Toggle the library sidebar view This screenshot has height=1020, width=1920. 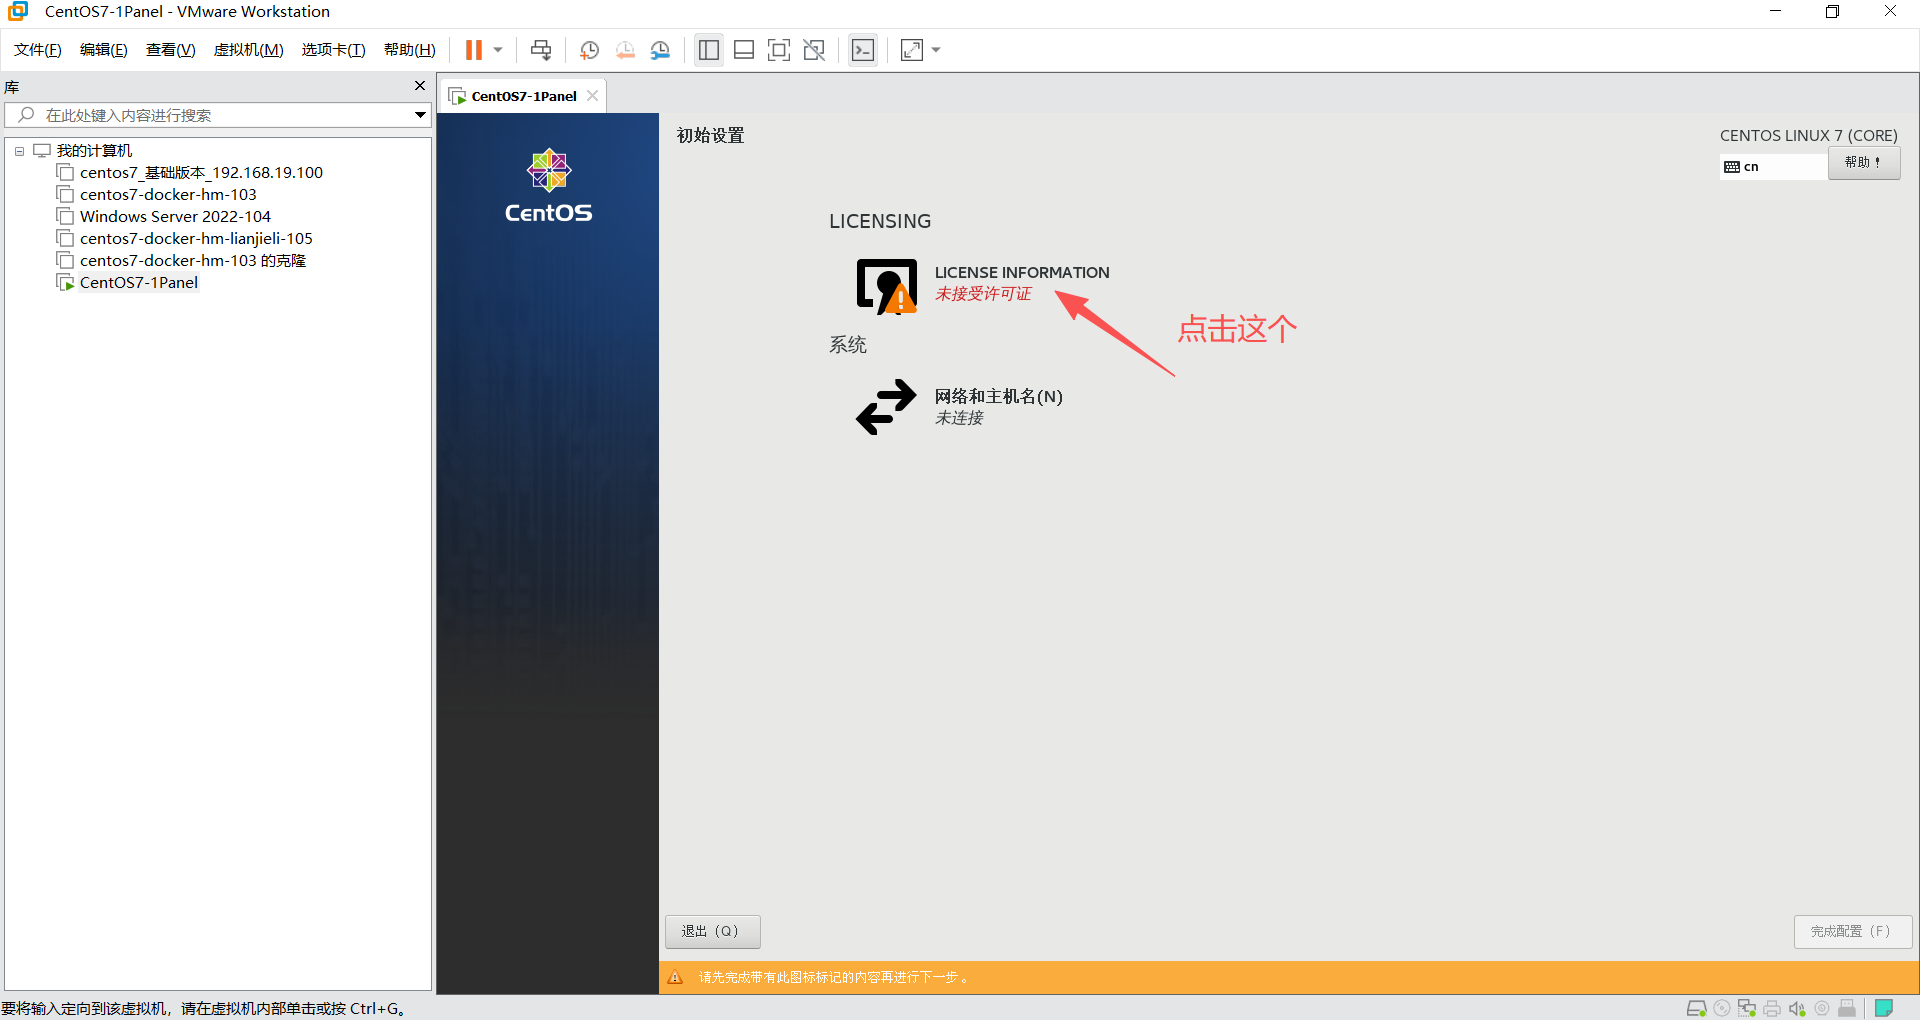click(x=709, y=50)
